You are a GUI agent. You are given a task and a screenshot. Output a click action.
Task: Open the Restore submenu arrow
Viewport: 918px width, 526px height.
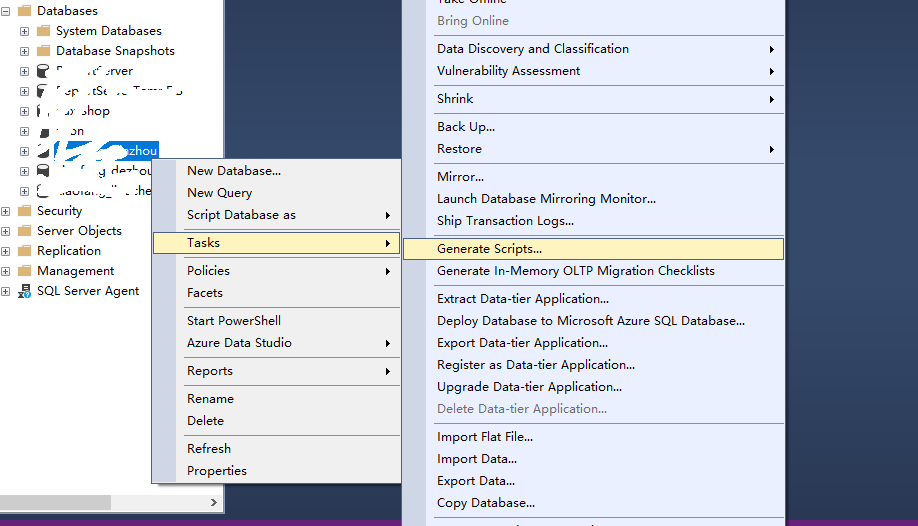(x=772, y=149)
